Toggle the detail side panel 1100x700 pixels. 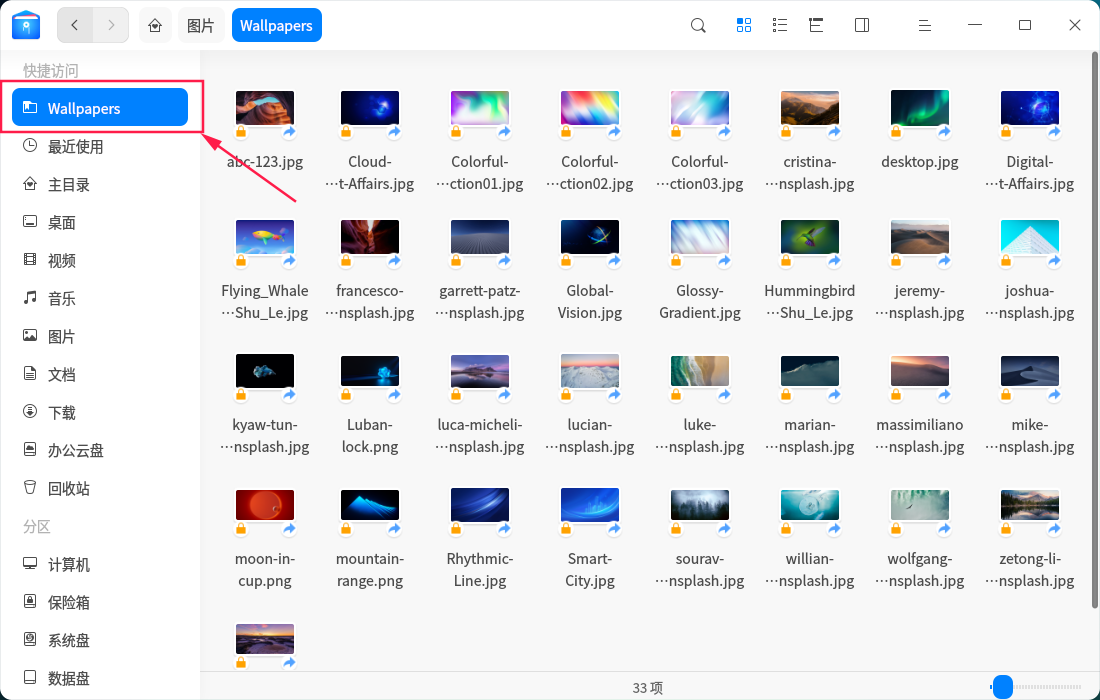[862, 26]
